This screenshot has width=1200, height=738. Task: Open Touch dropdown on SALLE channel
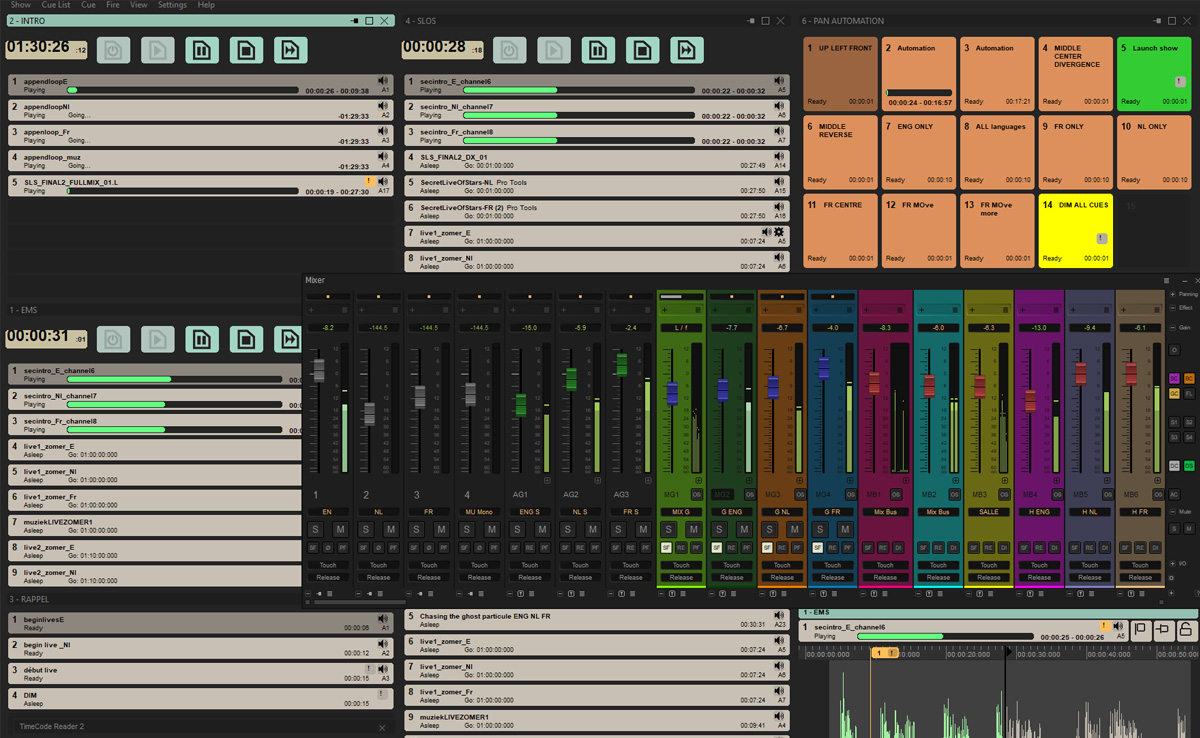tap(989, 565)
